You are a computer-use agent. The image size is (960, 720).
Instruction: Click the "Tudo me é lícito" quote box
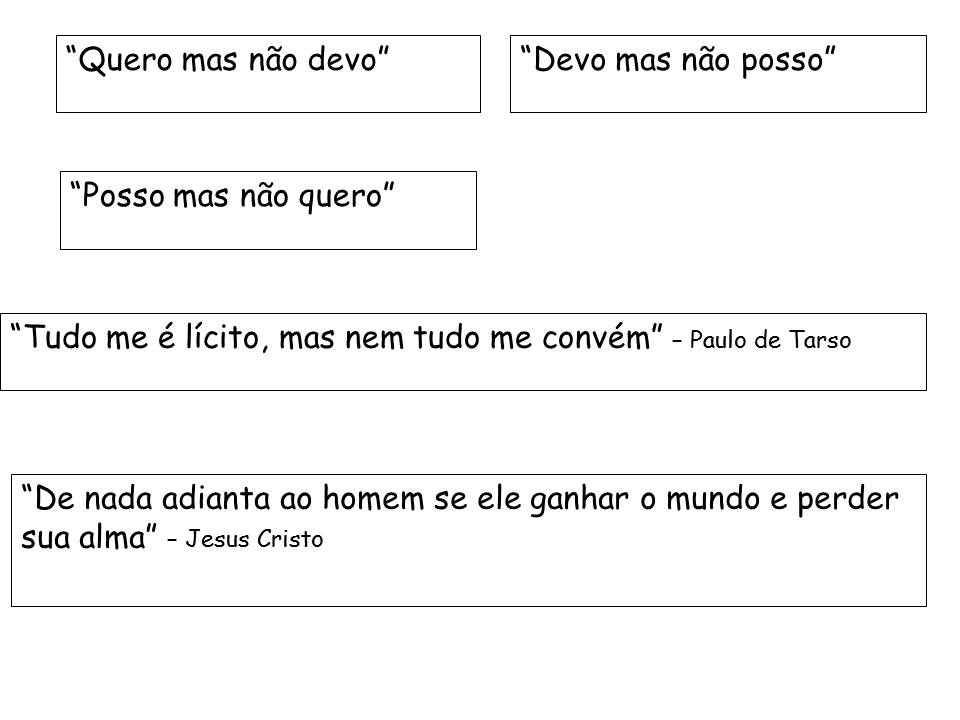[463, 352]
